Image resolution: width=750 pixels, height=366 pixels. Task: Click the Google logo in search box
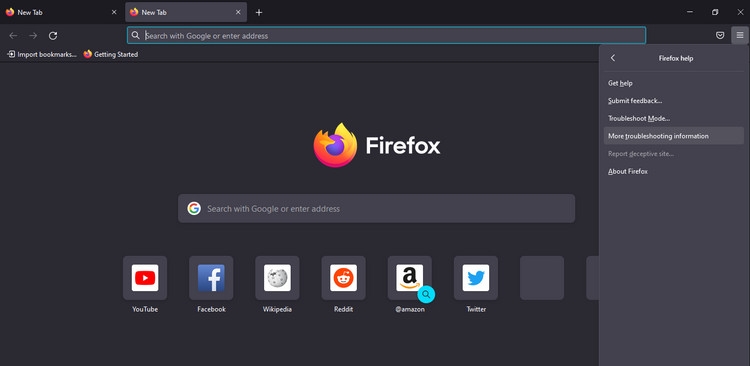coord(194,209)
